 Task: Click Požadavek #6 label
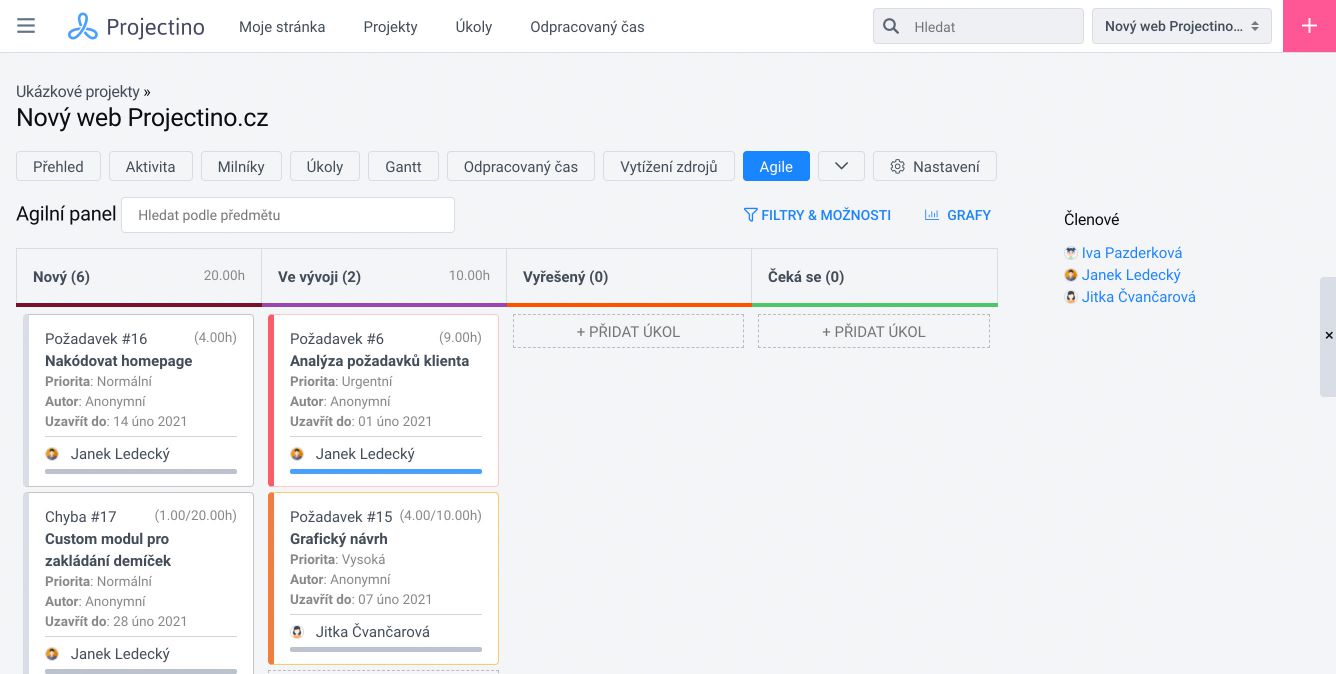(337, 339)
